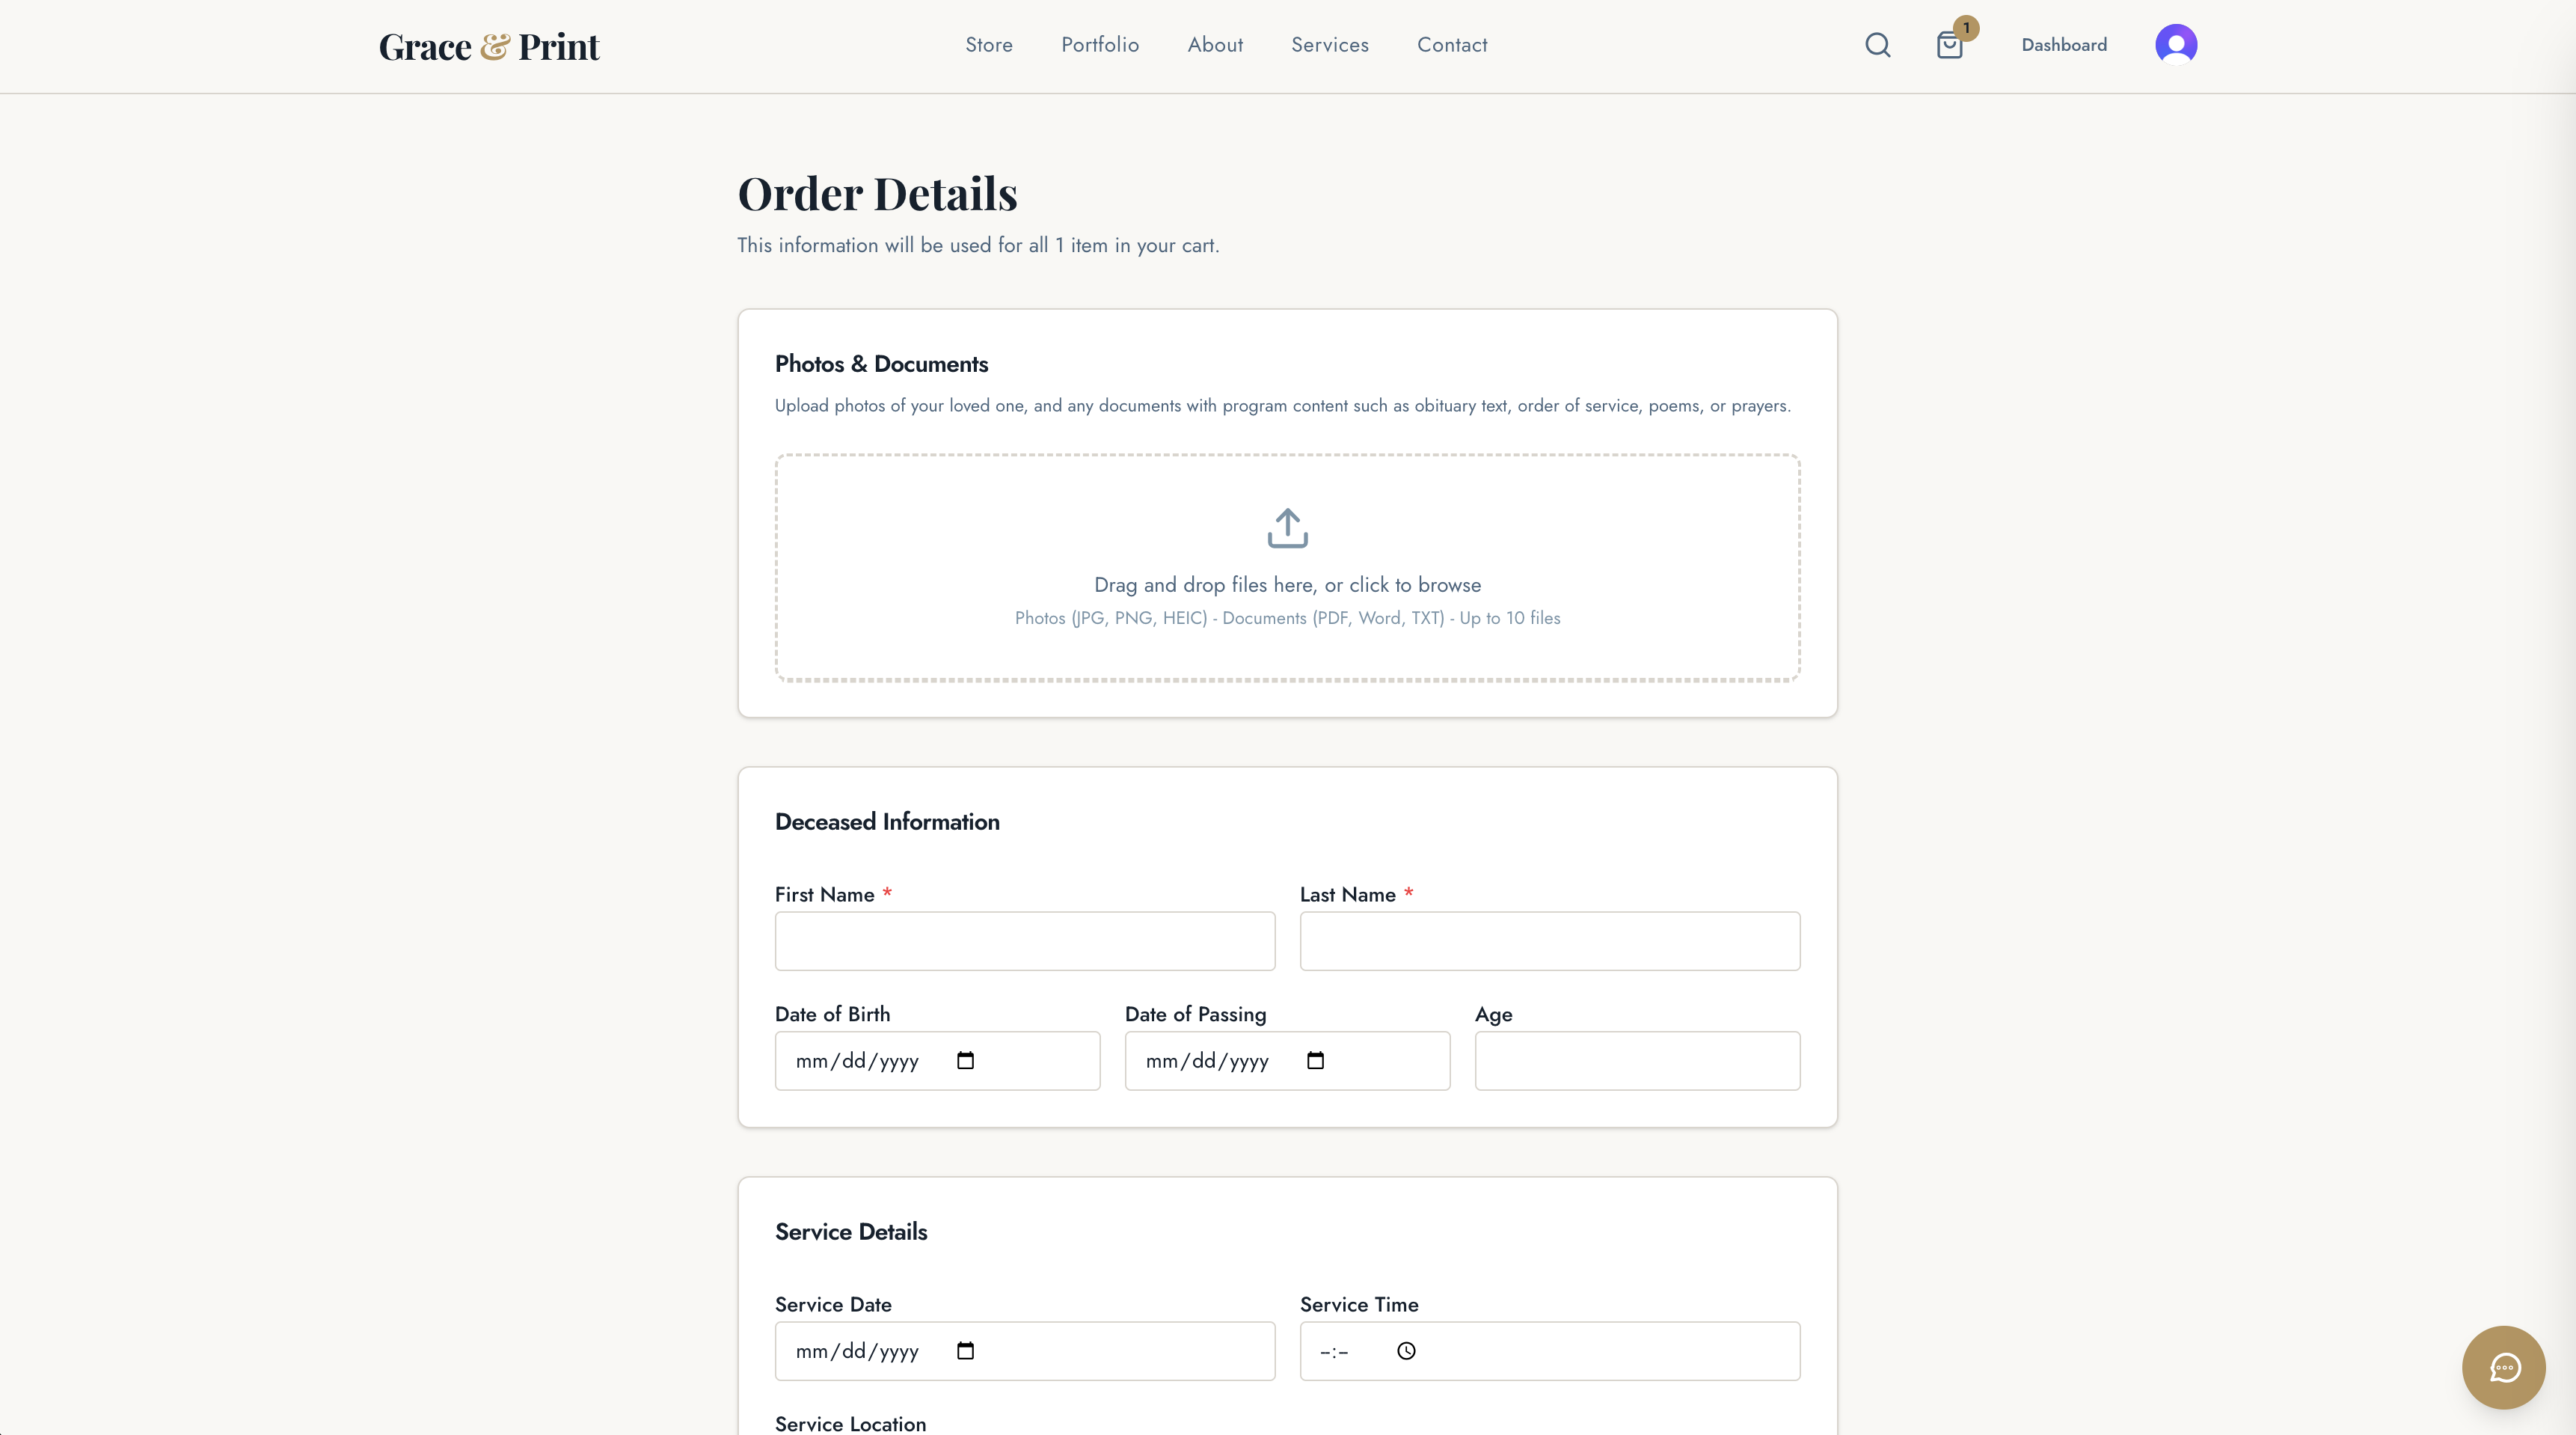
Task: Click the About navigation link
Action: [x=1215, y=45]
